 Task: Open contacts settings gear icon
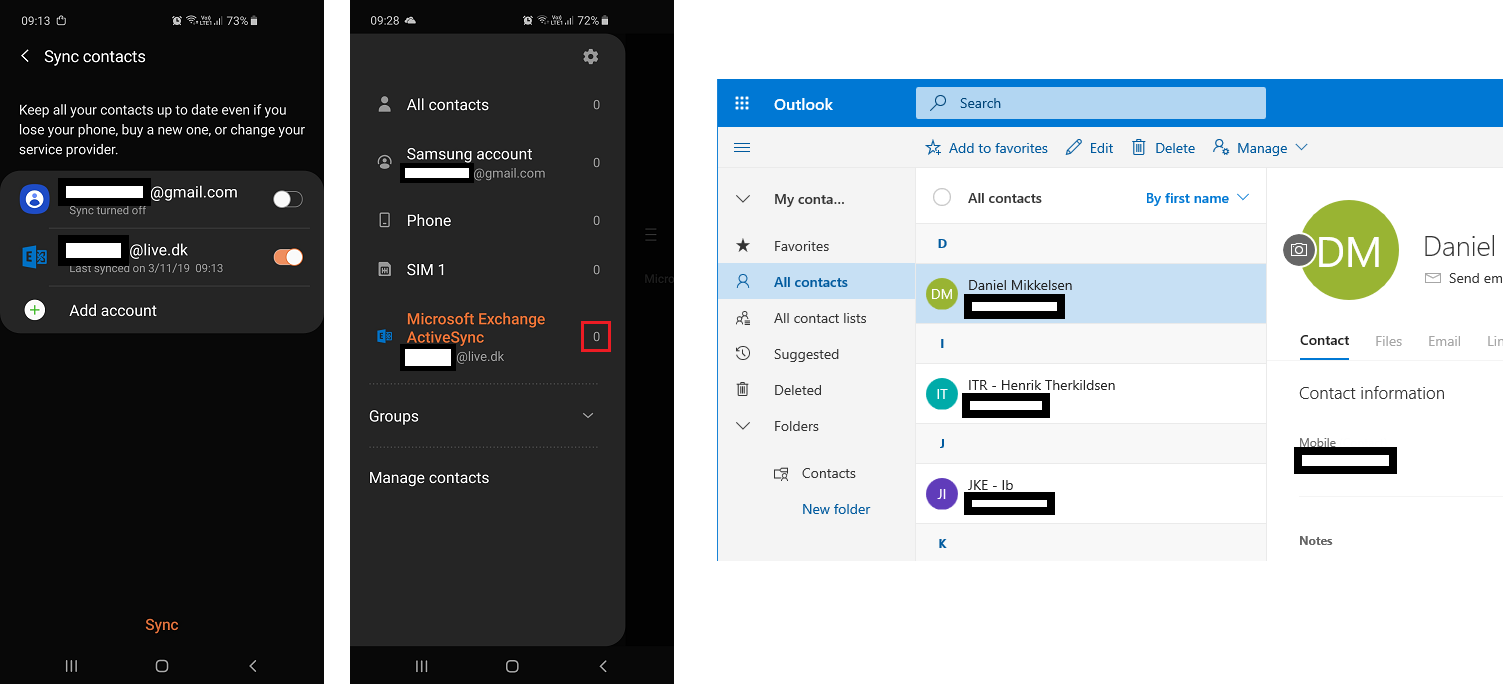[x=591, y=57]
